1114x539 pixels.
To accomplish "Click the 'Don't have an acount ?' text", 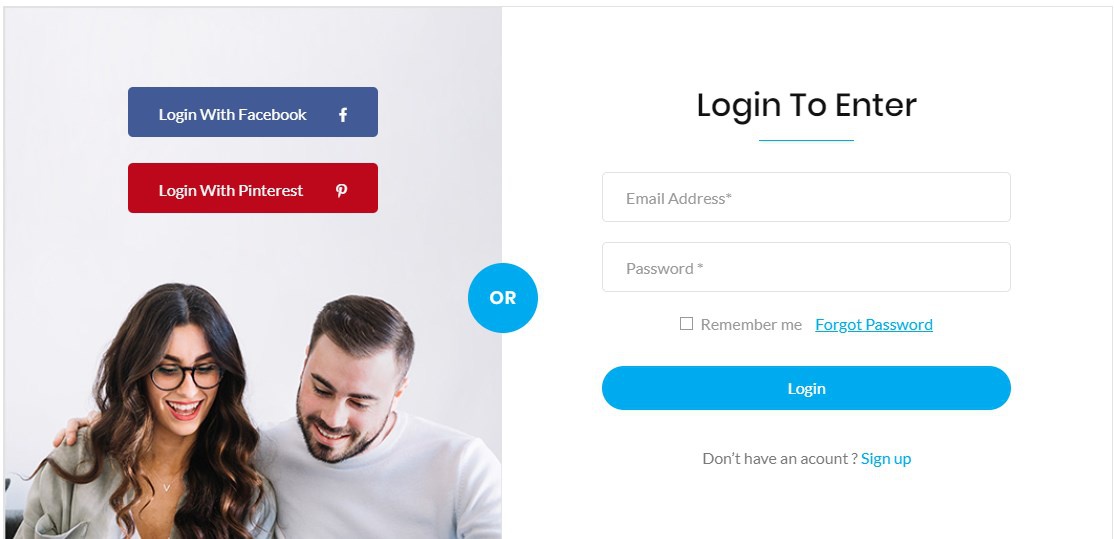I will [x=780, y=459].
